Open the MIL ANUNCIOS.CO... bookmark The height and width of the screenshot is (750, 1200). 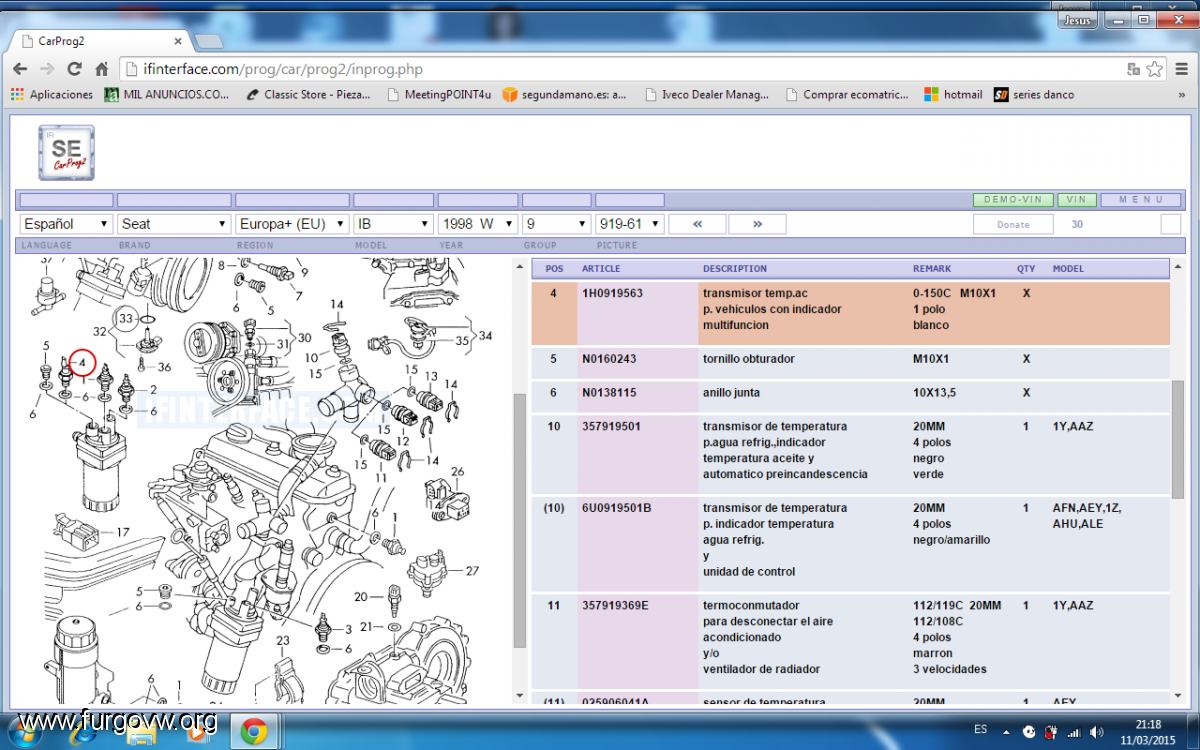pyautogui.click(x=167, y=95)
